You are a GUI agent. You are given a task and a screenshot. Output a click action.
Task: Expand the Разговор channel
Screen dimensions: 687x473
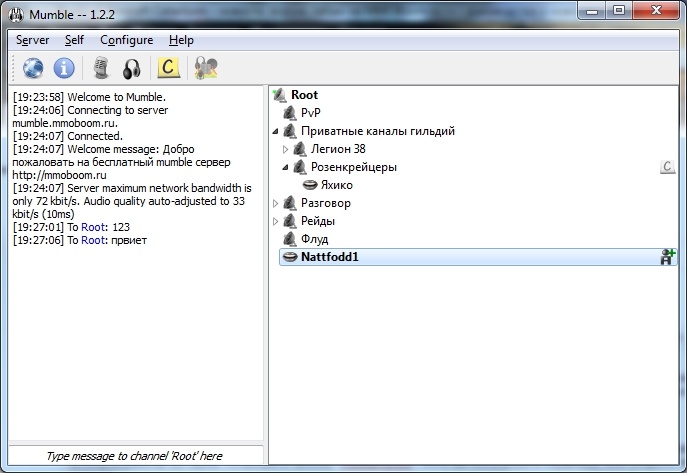275,203
